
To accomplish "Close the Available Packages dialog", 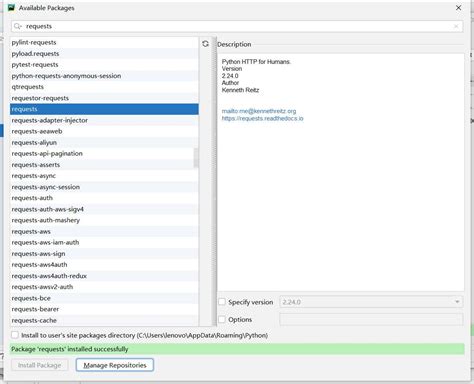I will [x=458, y=8].
